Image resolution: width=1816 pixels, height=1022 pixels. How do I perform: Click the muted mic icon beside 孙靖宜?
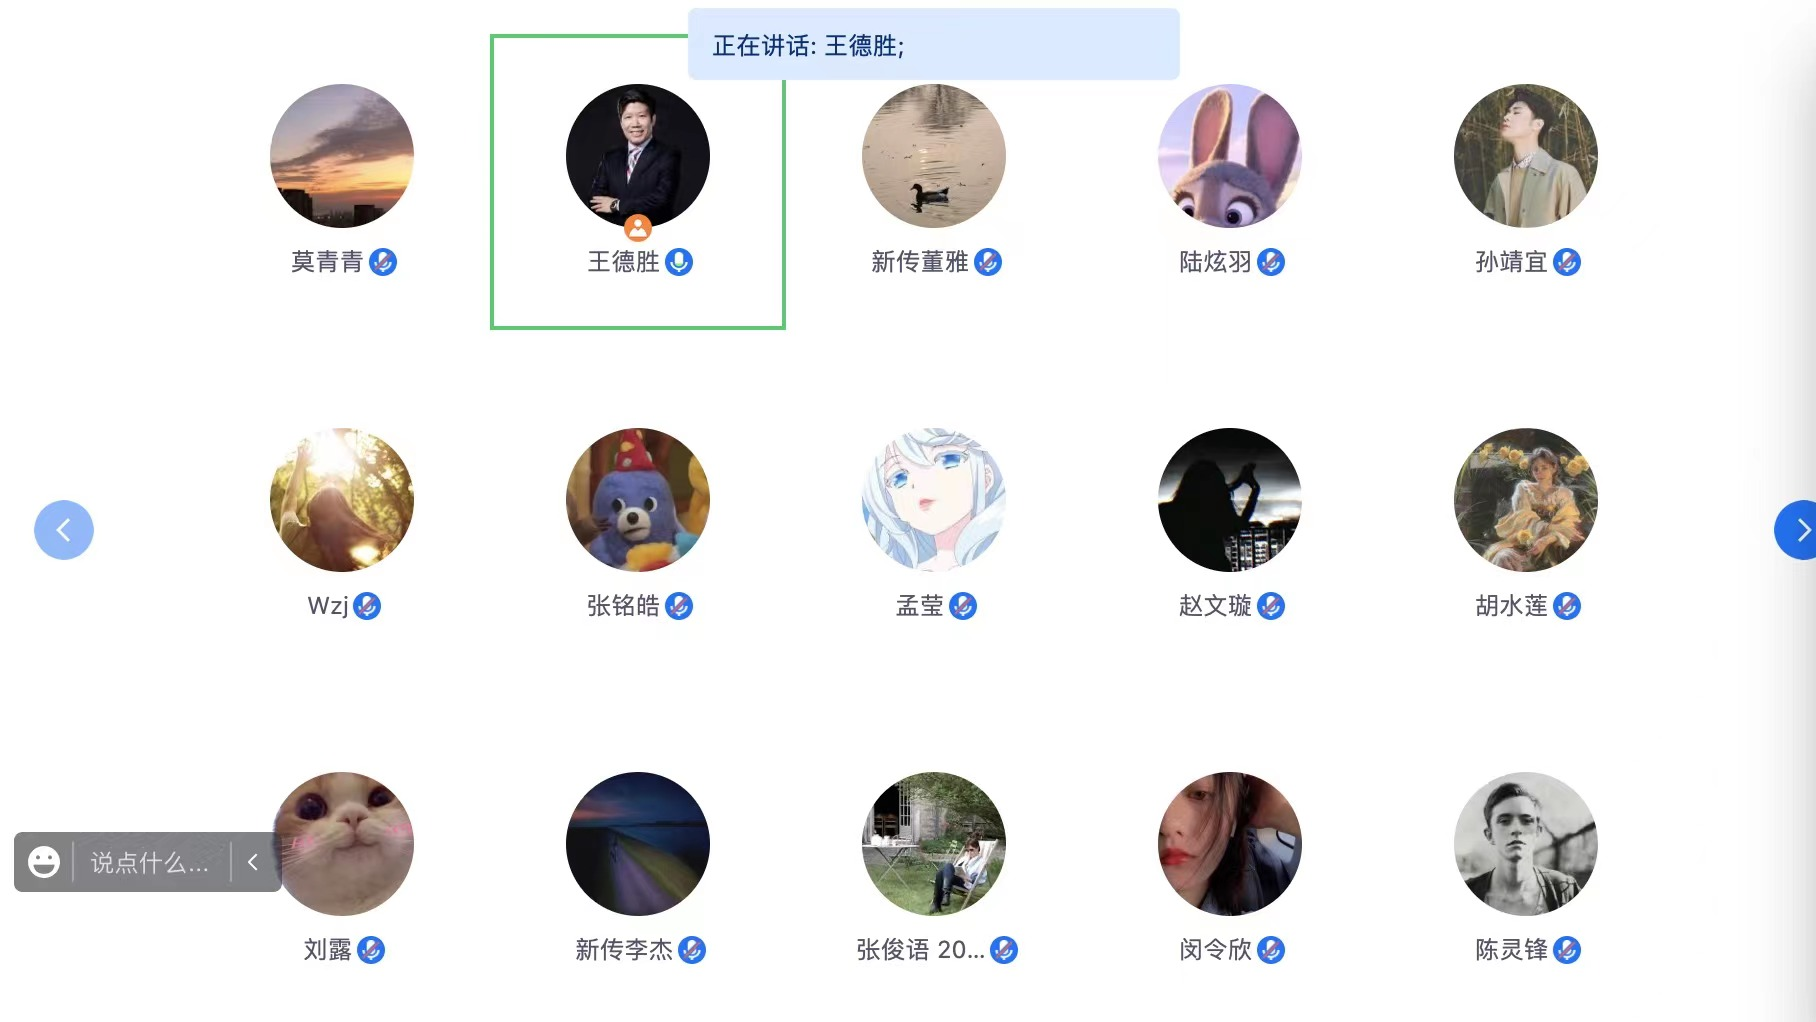pyautogui.click(x=1567, y=262)
